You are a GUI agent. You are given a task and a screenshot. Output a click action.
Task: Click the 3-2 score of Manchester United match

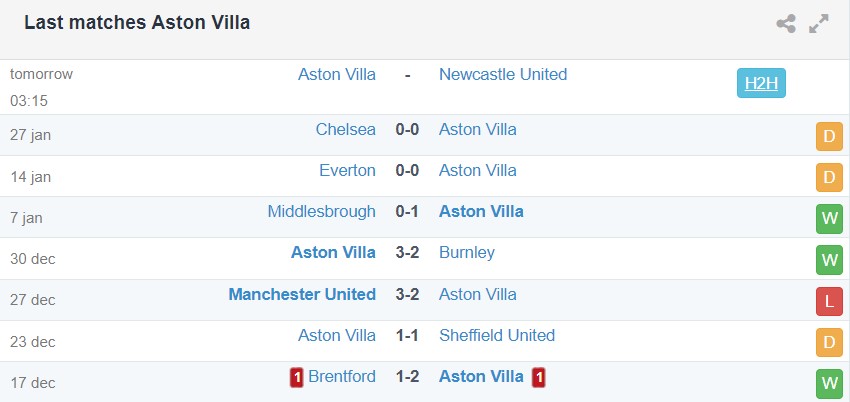tap(407, 294)
